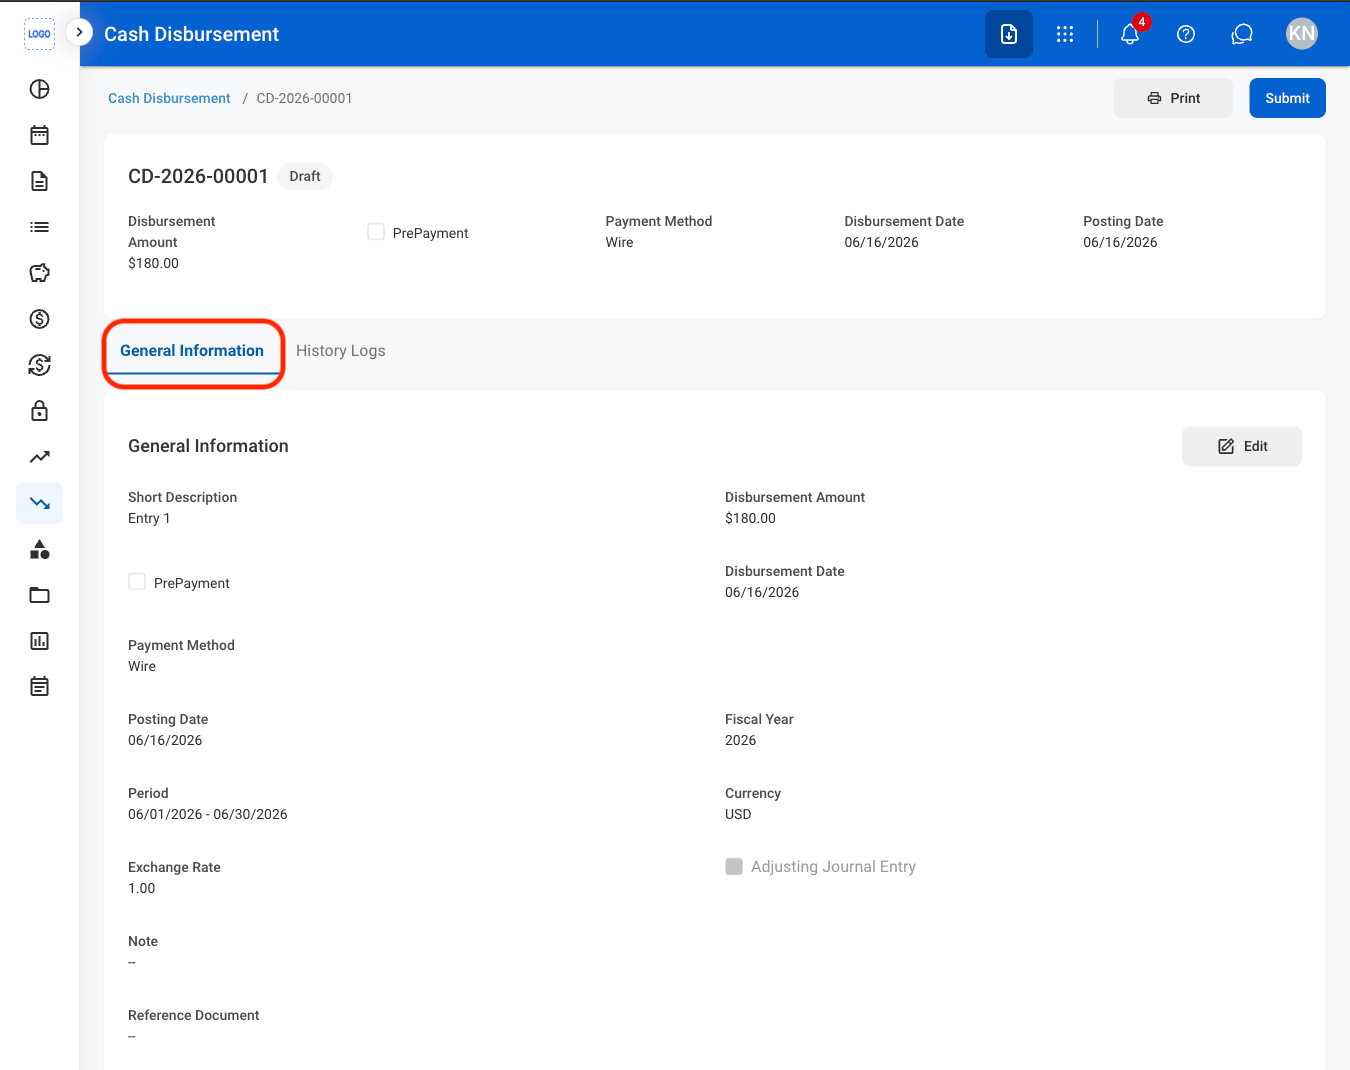Toggle the PrePayment checkbox under Short Description
Viewport: 1350px width, 1070px height.
point(137,582)
